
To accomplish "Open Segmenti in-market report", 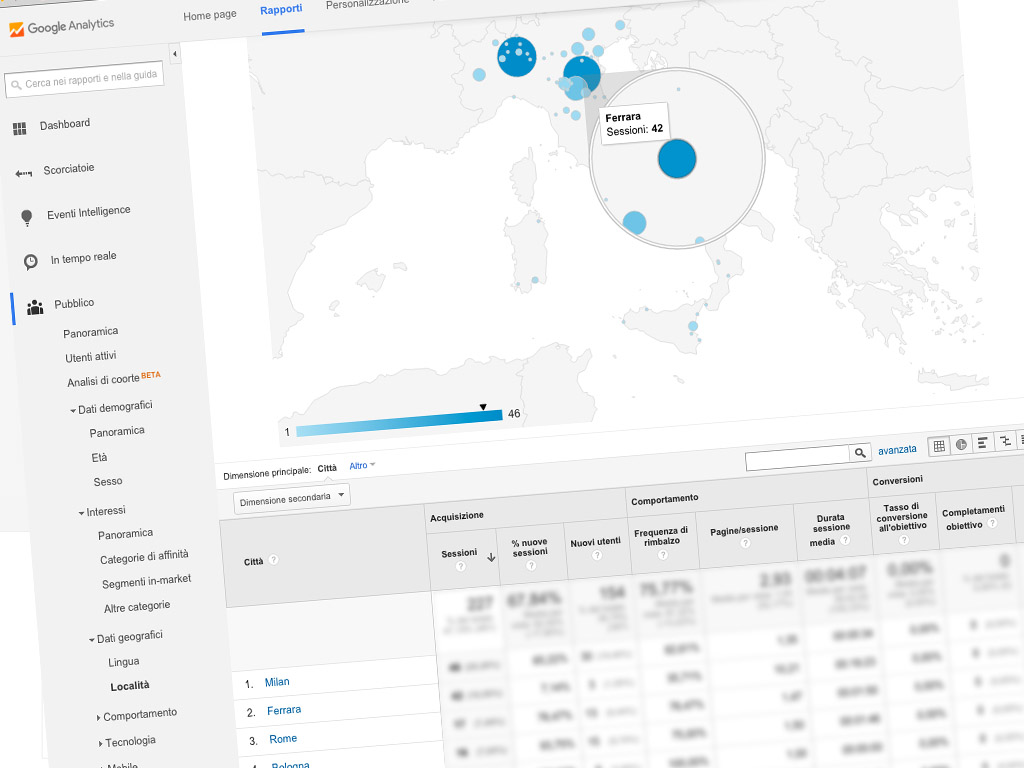I will (x=146, y=581).
